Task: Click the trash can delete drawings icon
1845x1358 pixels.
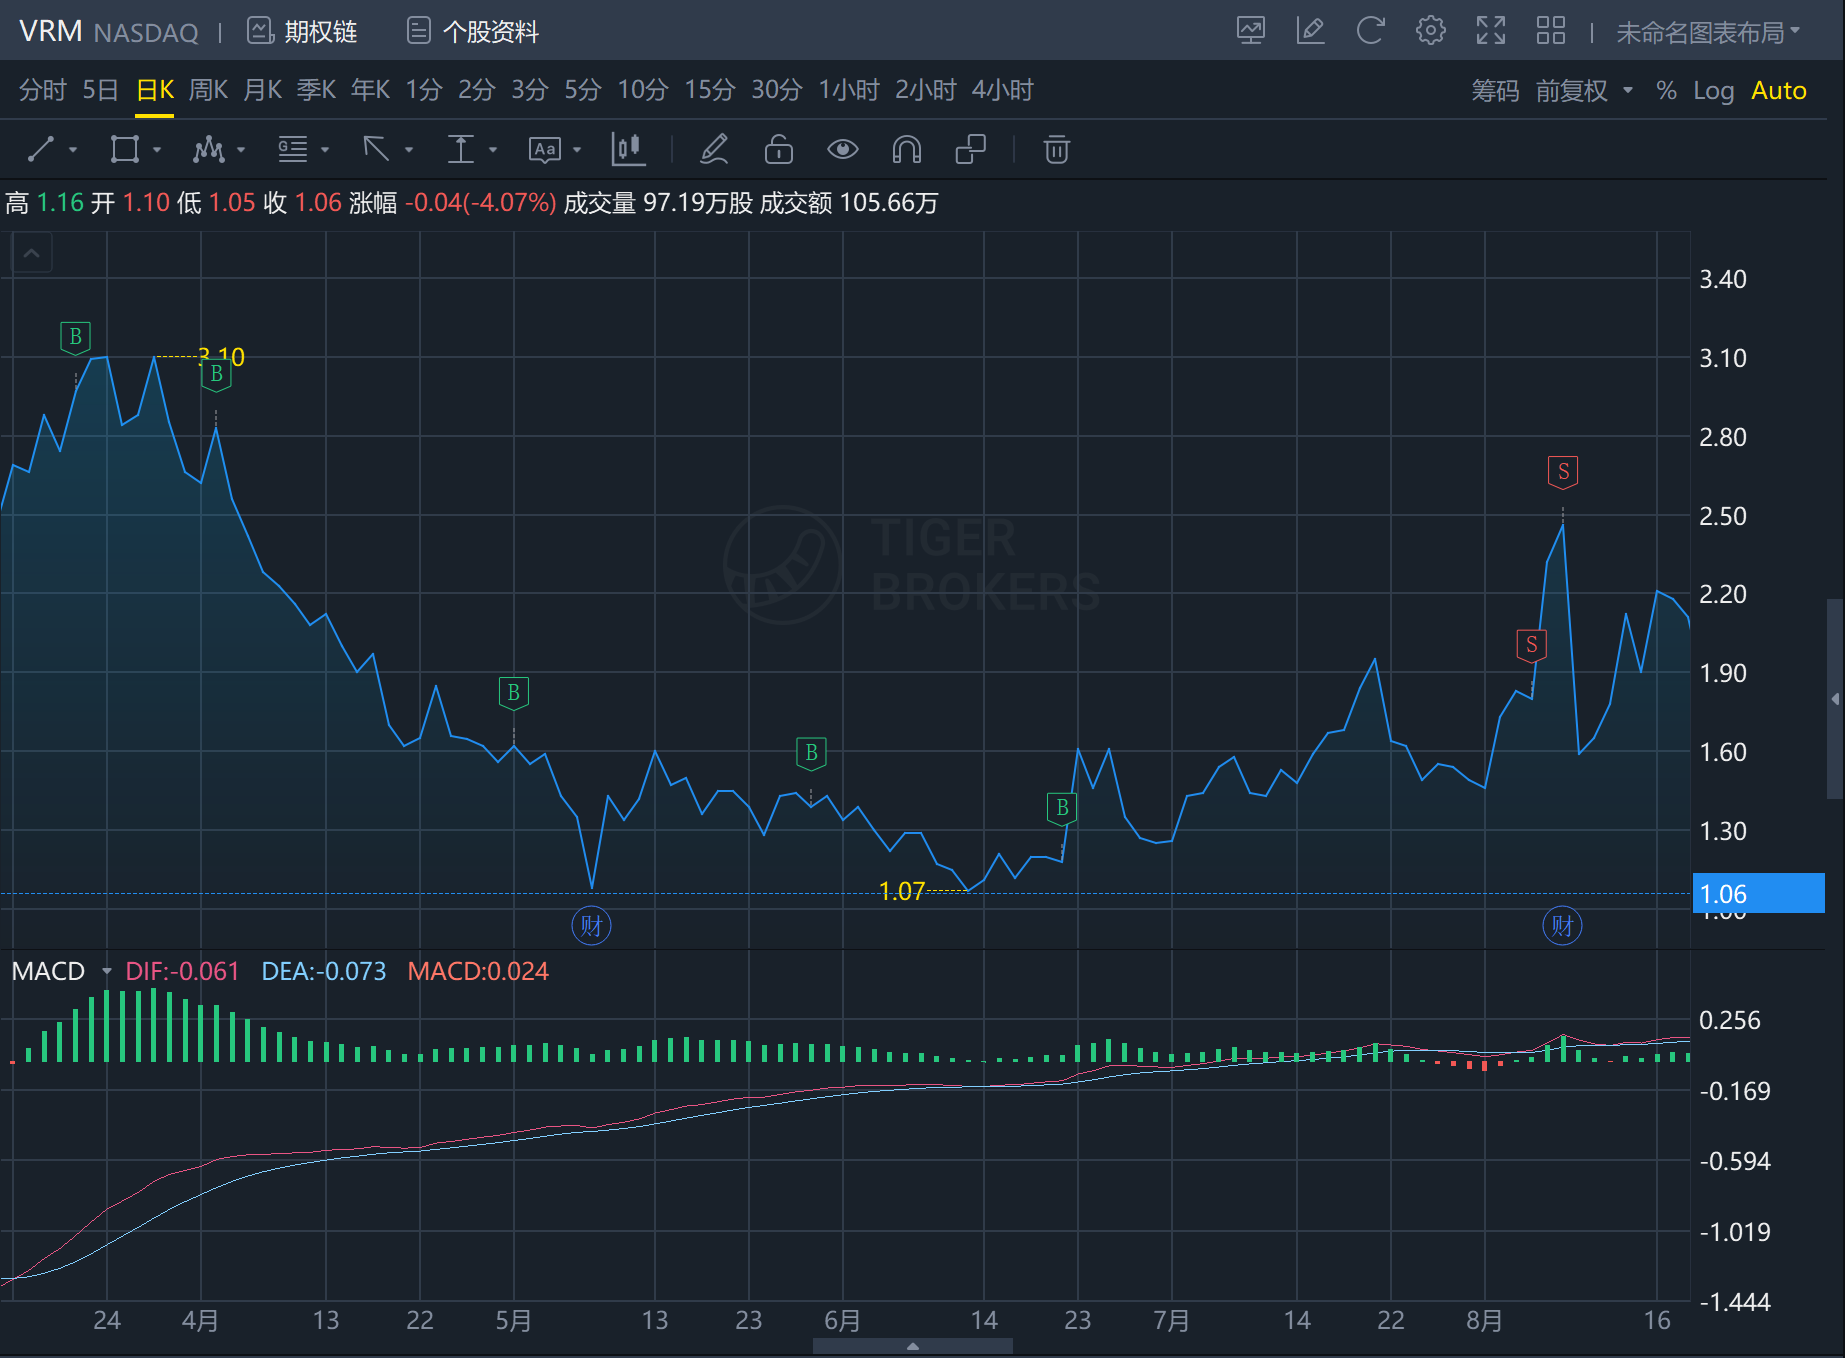Action: point(1056,150)
